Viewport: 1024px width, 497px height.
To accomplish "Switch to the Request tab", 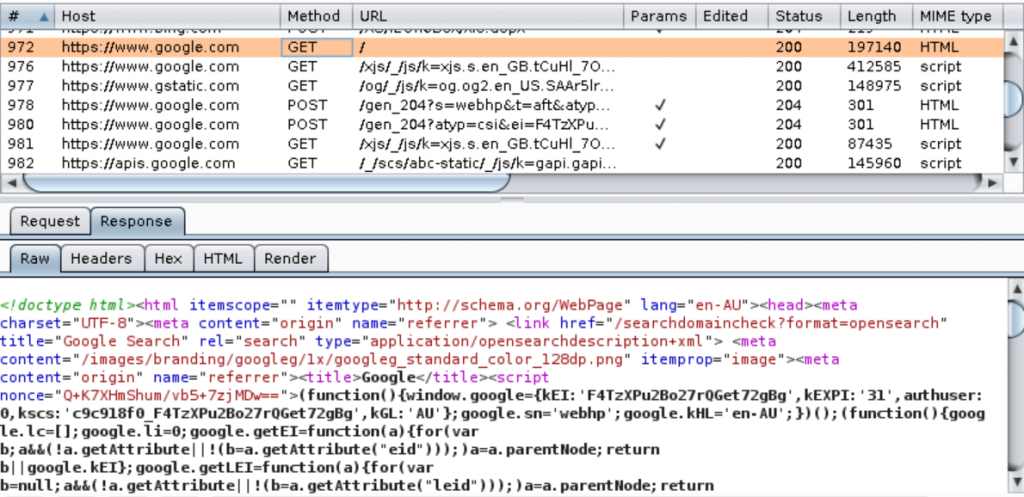I will (x=50, y=222).
